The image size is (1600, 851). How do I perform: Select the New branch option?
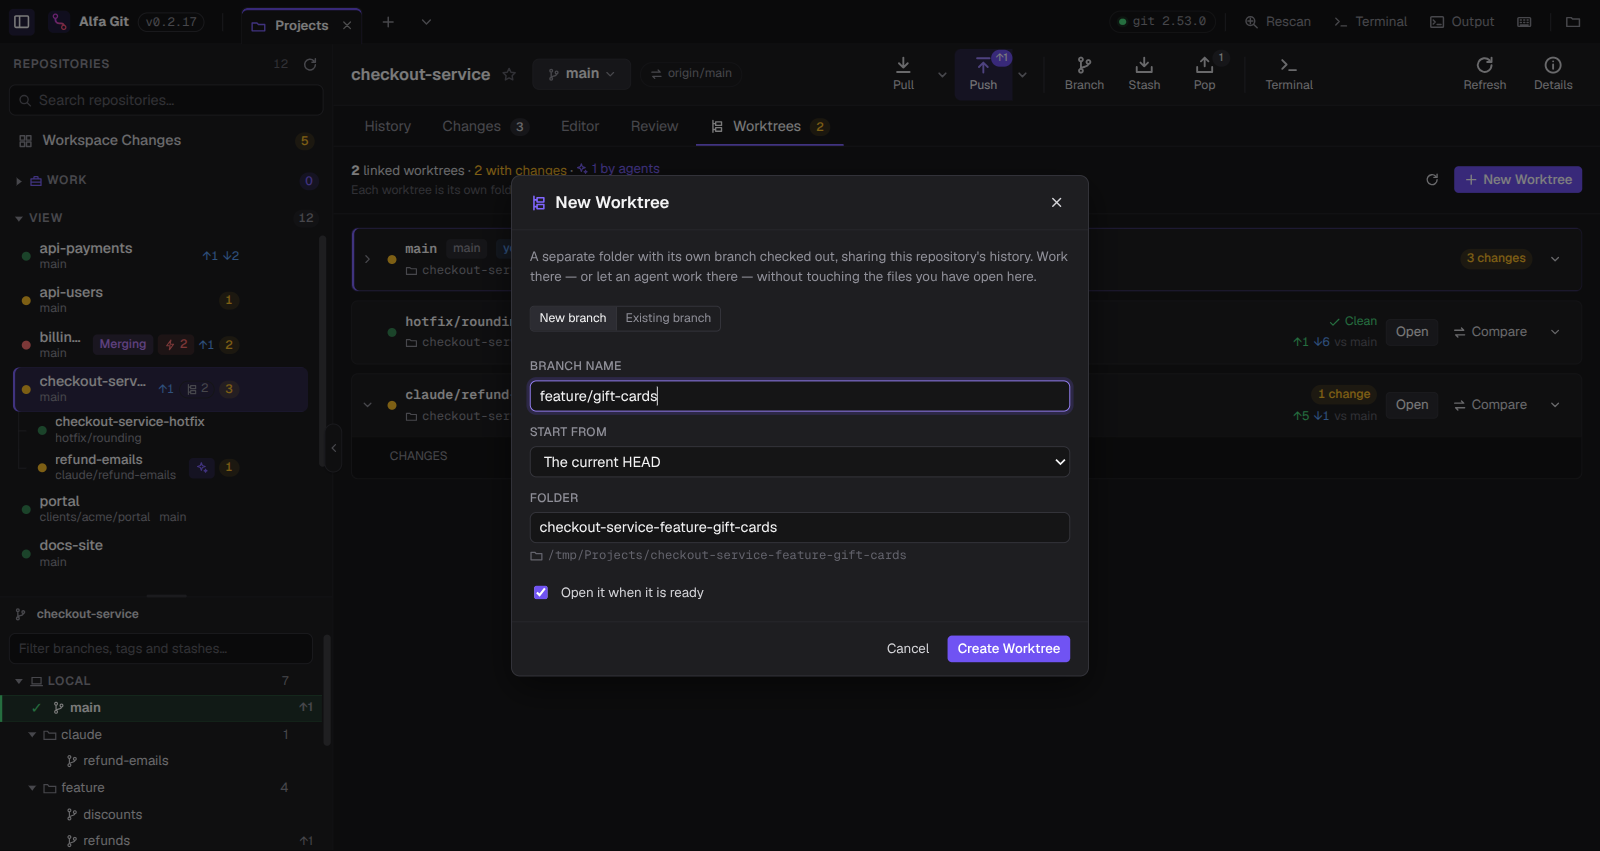pos(573,318)
